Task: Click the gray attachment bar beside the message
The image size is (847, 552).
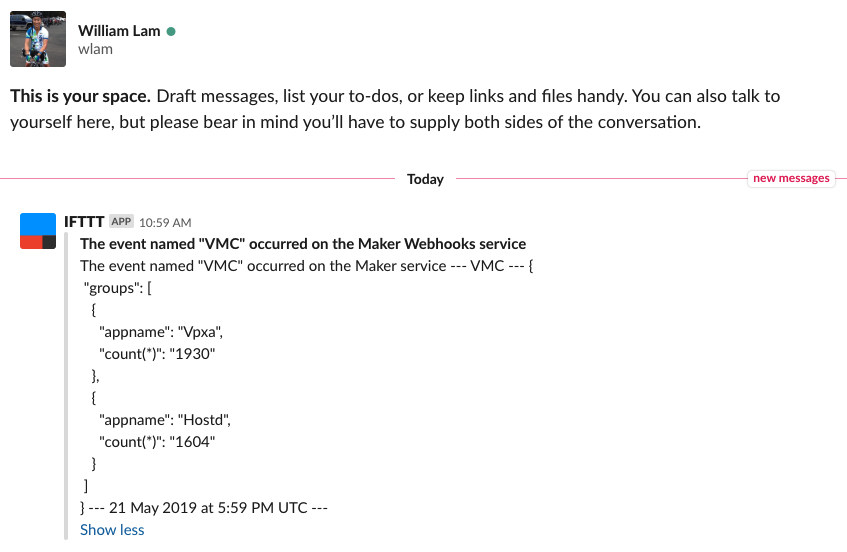Action: [x=68, y=385]
